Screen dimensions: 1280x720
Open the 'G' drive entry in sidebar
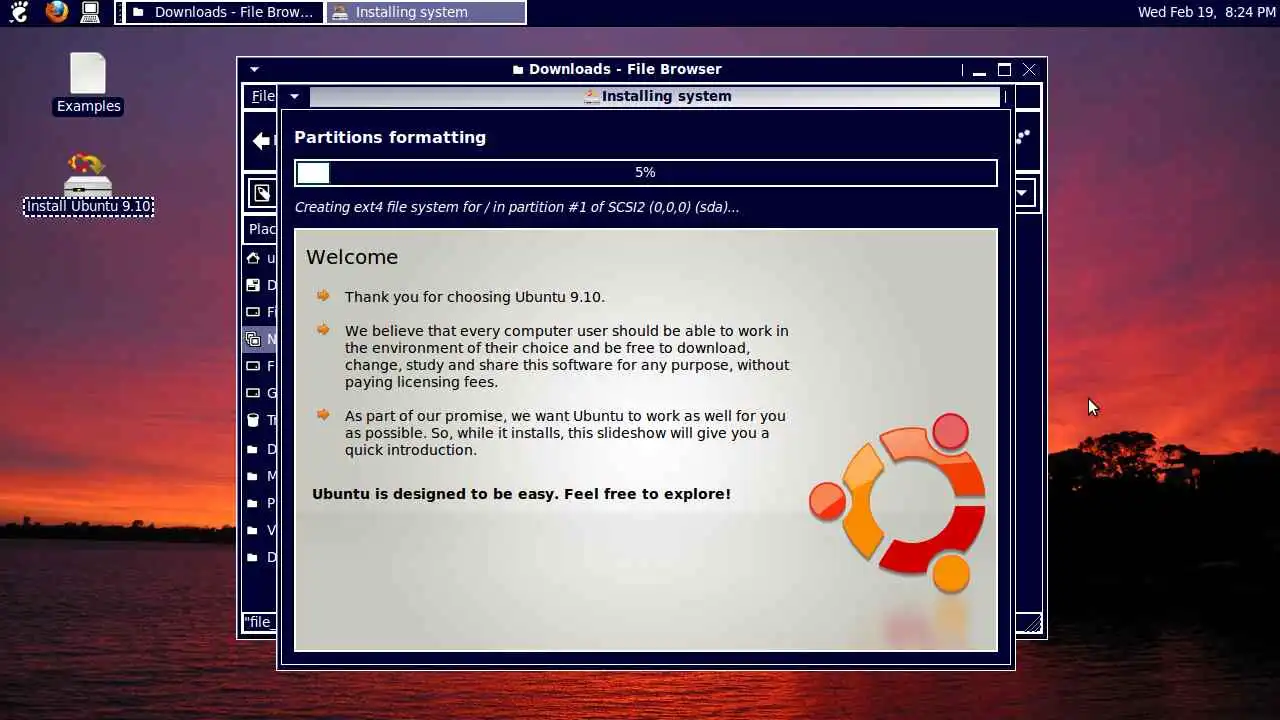click(x=260, y=393)
